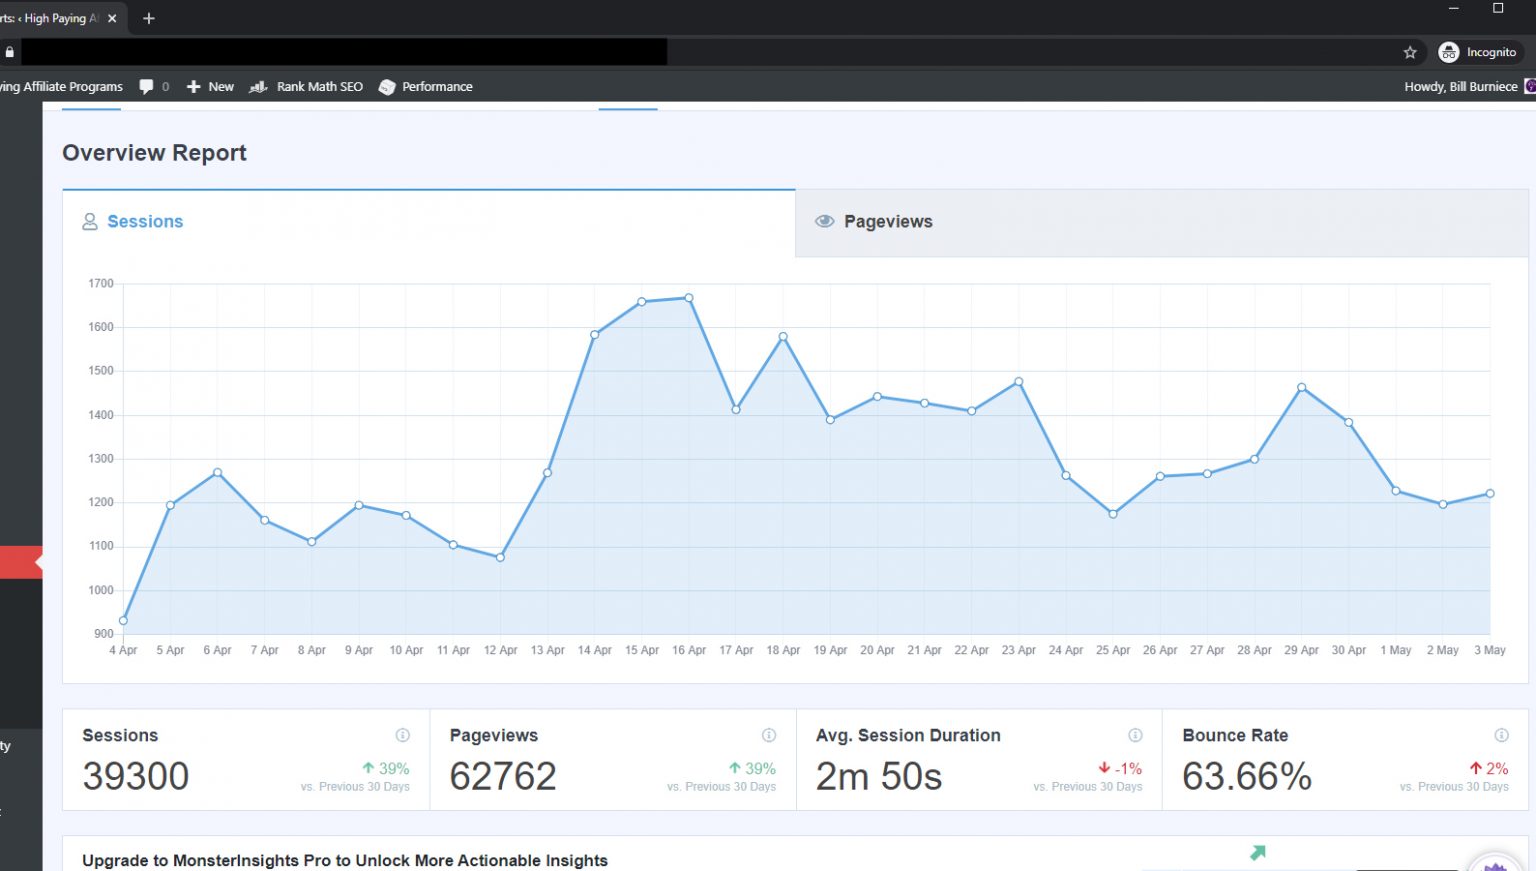
Task: Click the bookmark star icon in address bar
Action: tap(1410, 52)
